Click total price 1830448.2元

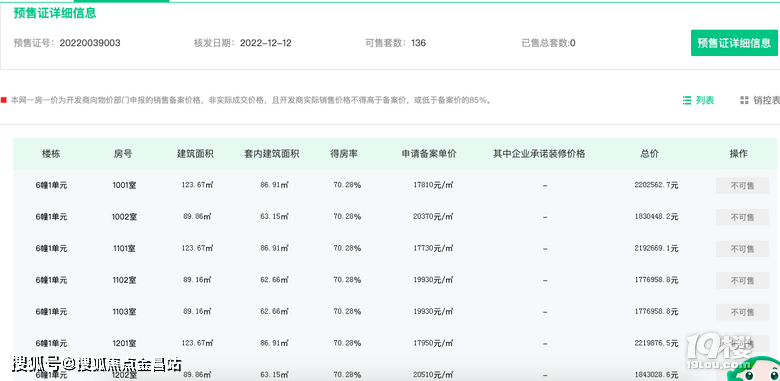[656, 217]
